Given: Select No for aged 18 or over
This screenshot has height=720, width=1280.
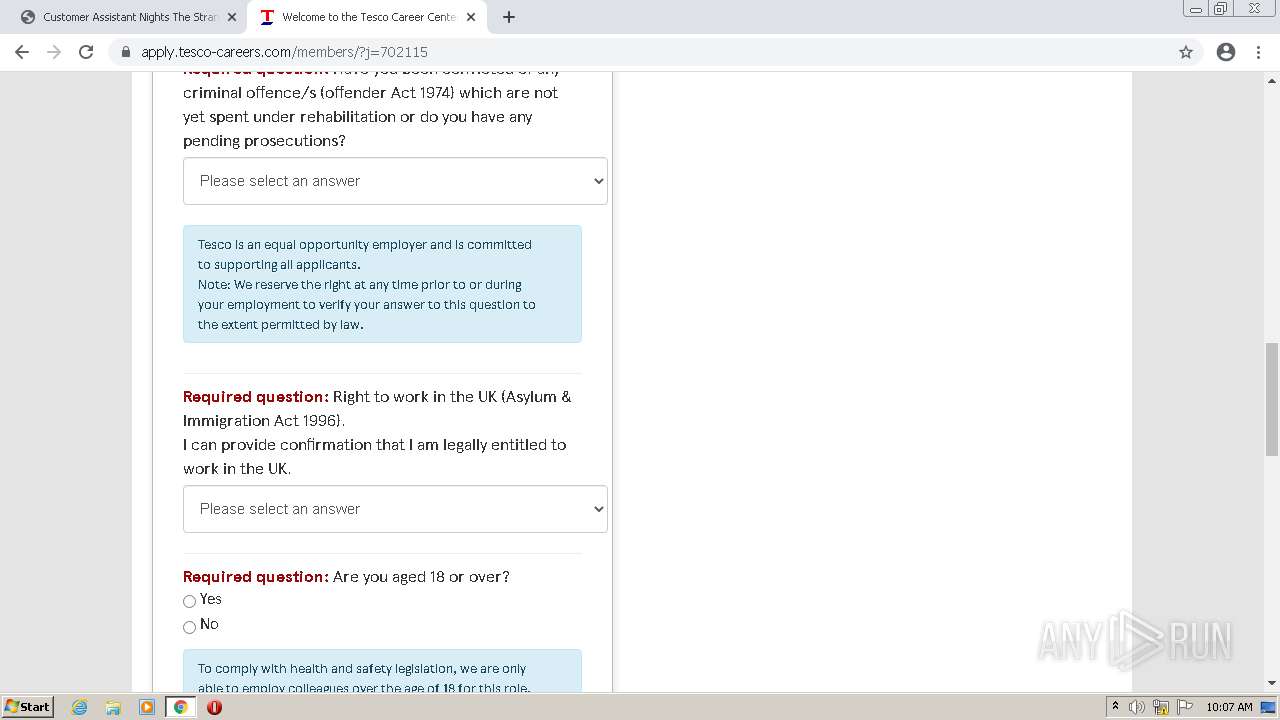Looking at the screenshot, I should pos(189,627).
